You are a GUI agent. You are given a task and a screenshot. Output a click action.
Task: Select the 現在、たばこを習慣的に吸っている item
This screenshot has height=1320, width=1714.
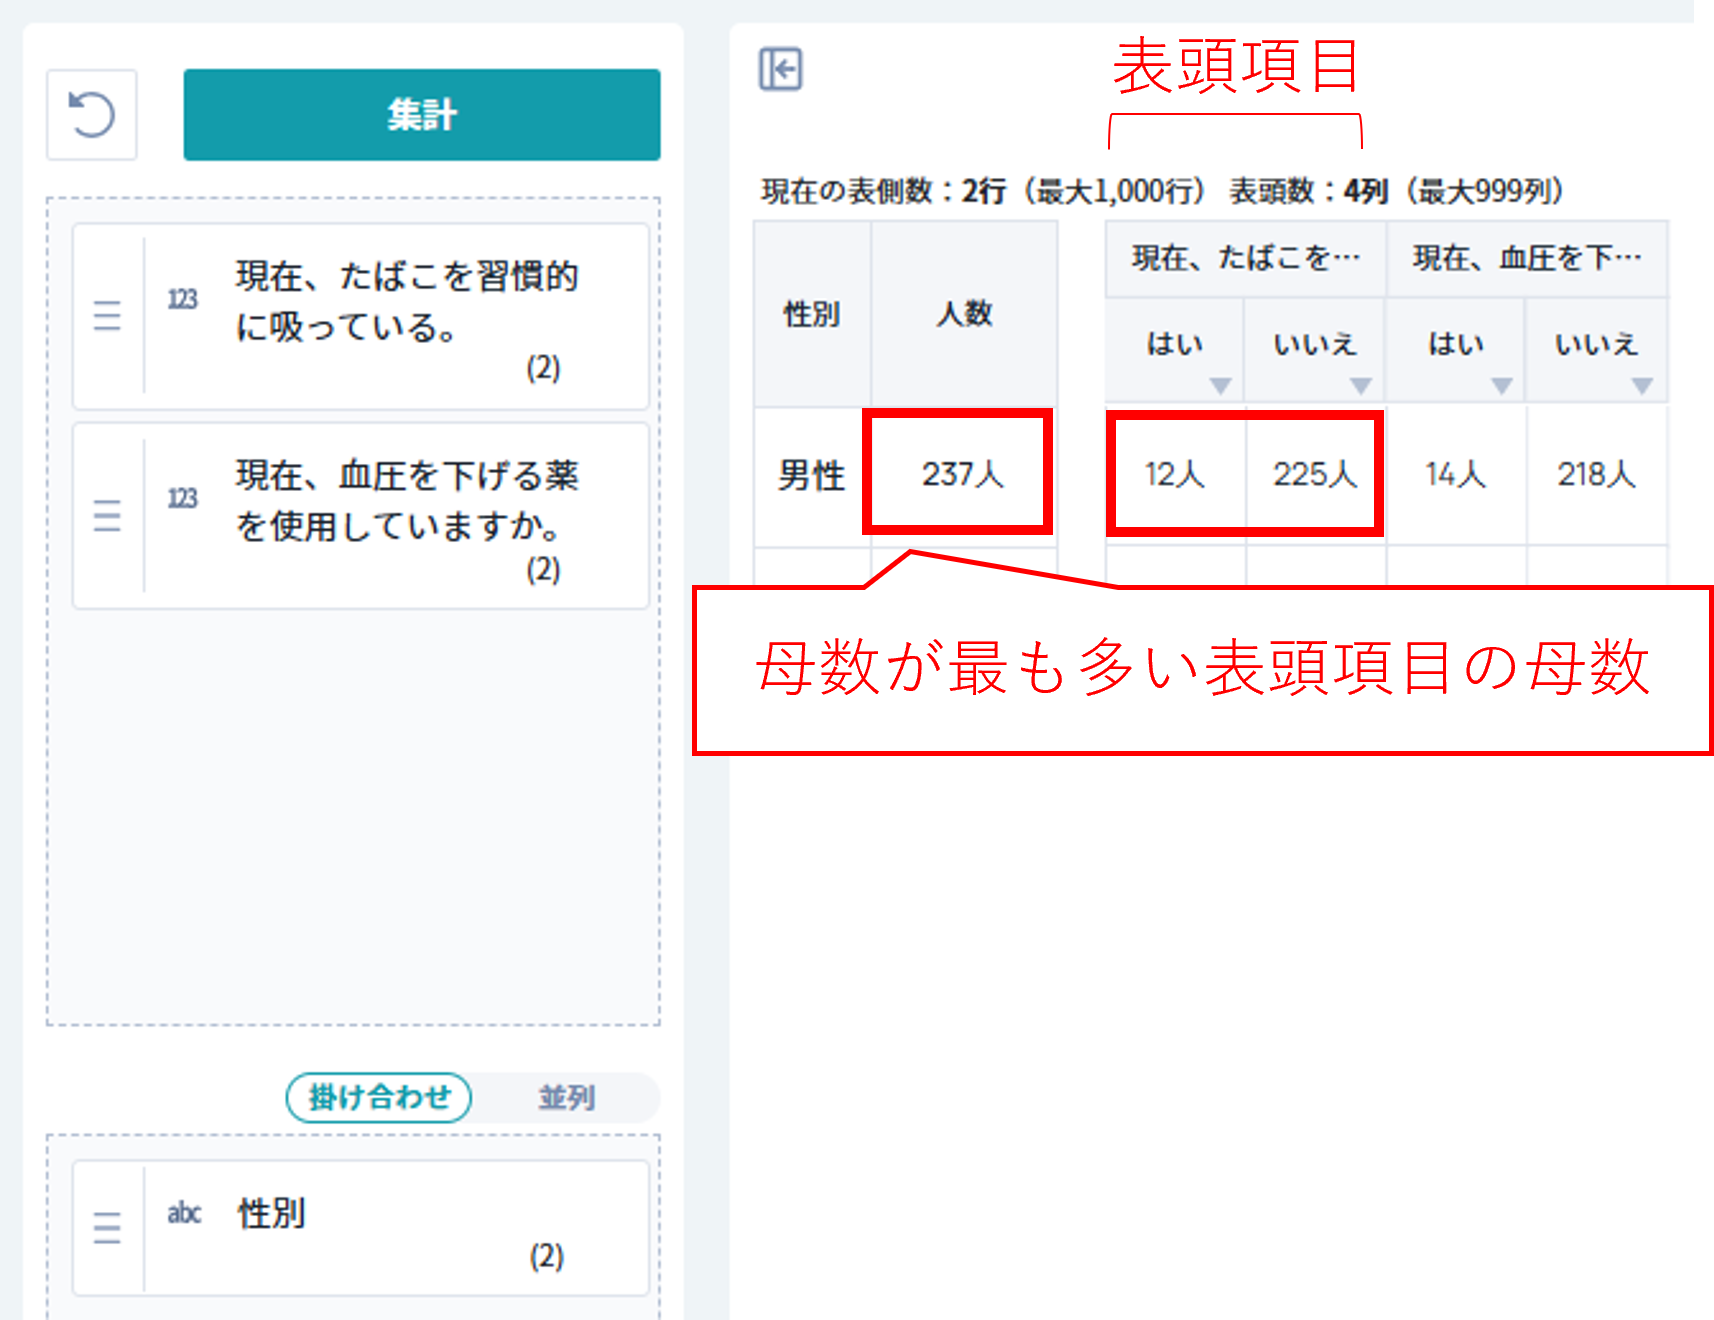pos(361,316)
